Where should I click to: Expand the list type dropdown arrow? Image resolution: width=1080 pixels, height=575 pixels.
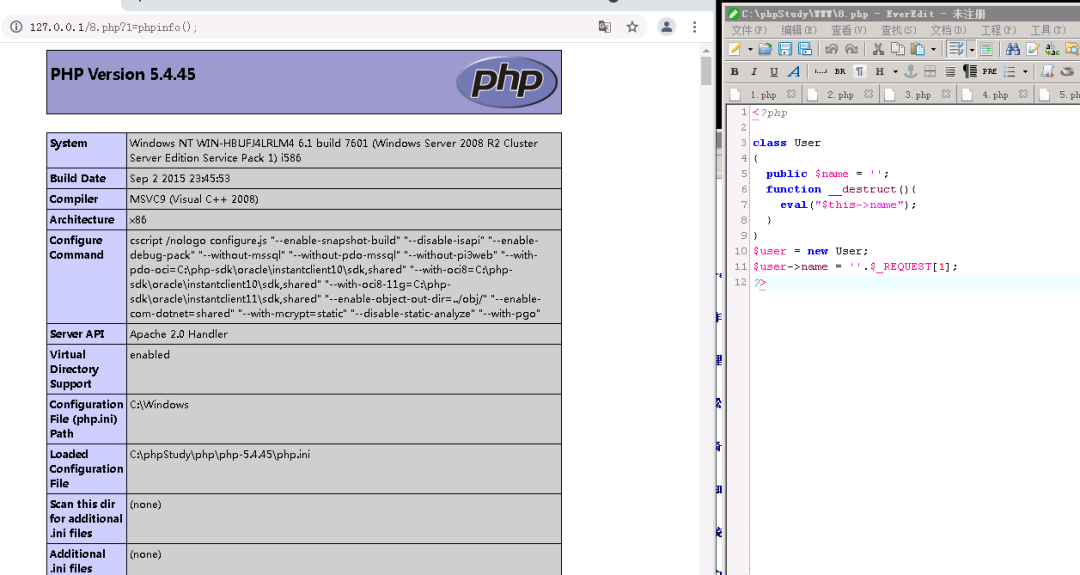[1025, 72]
